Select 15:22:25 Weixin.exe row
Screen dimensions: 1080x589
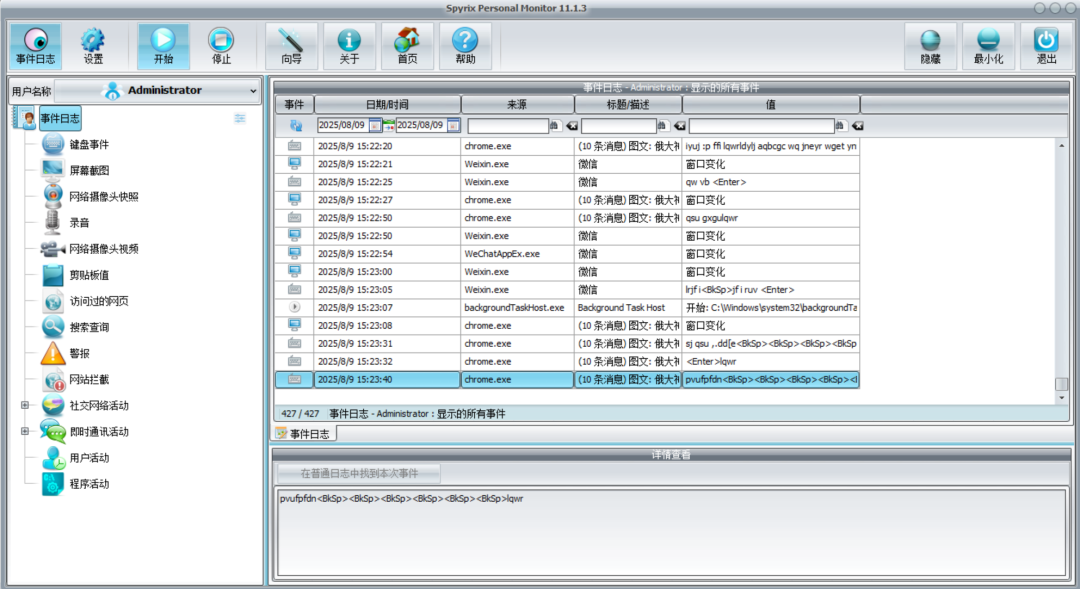tap(567, 183)
